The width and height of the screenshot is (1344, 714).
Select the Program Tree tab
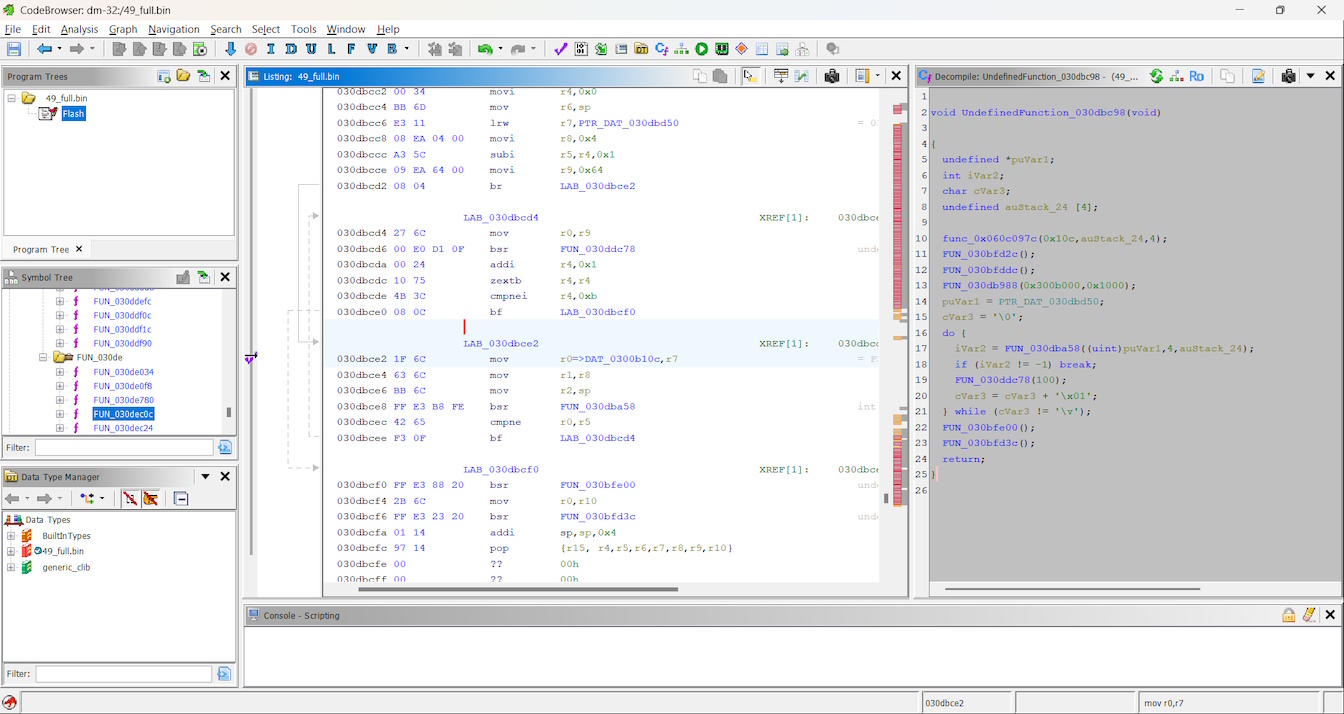(x=41, y=249)
